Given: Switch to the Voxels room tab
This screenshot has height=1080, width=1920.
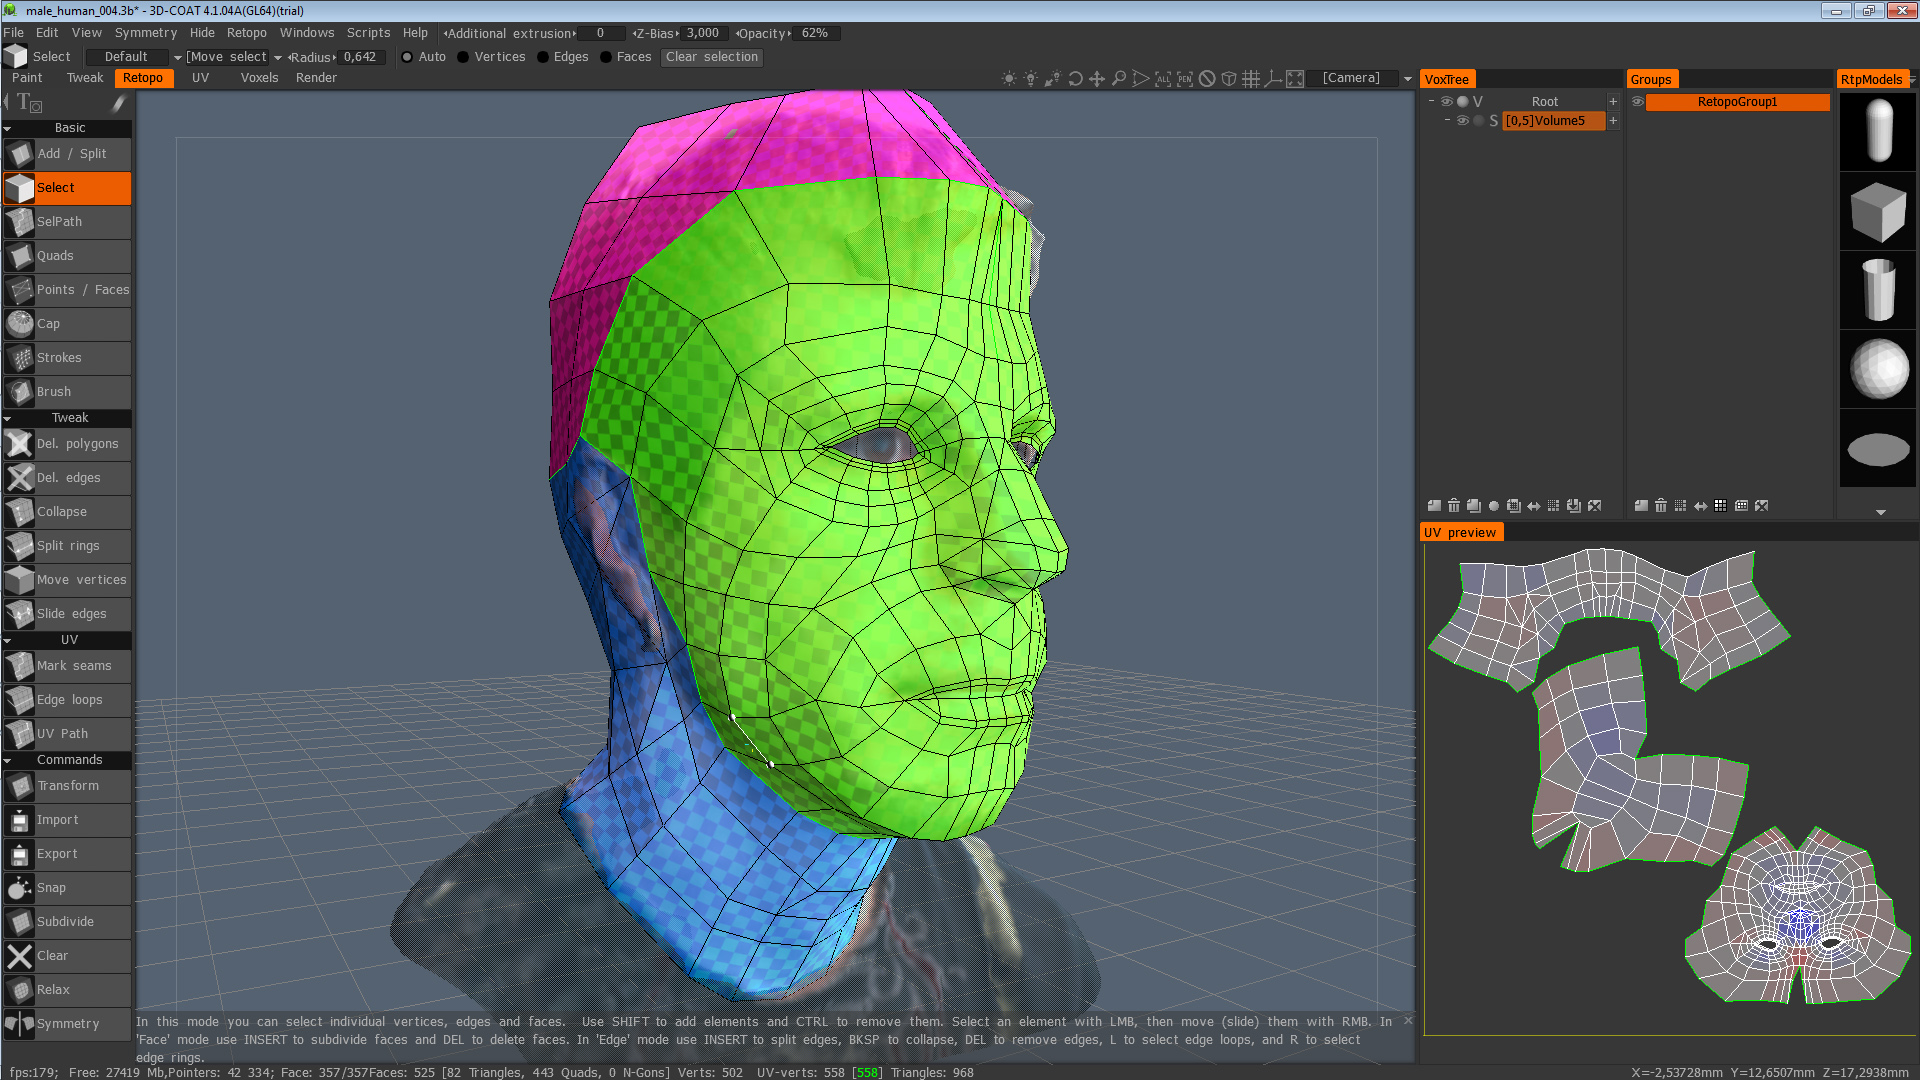Looking at the screenshot, I should coord(259,77).
